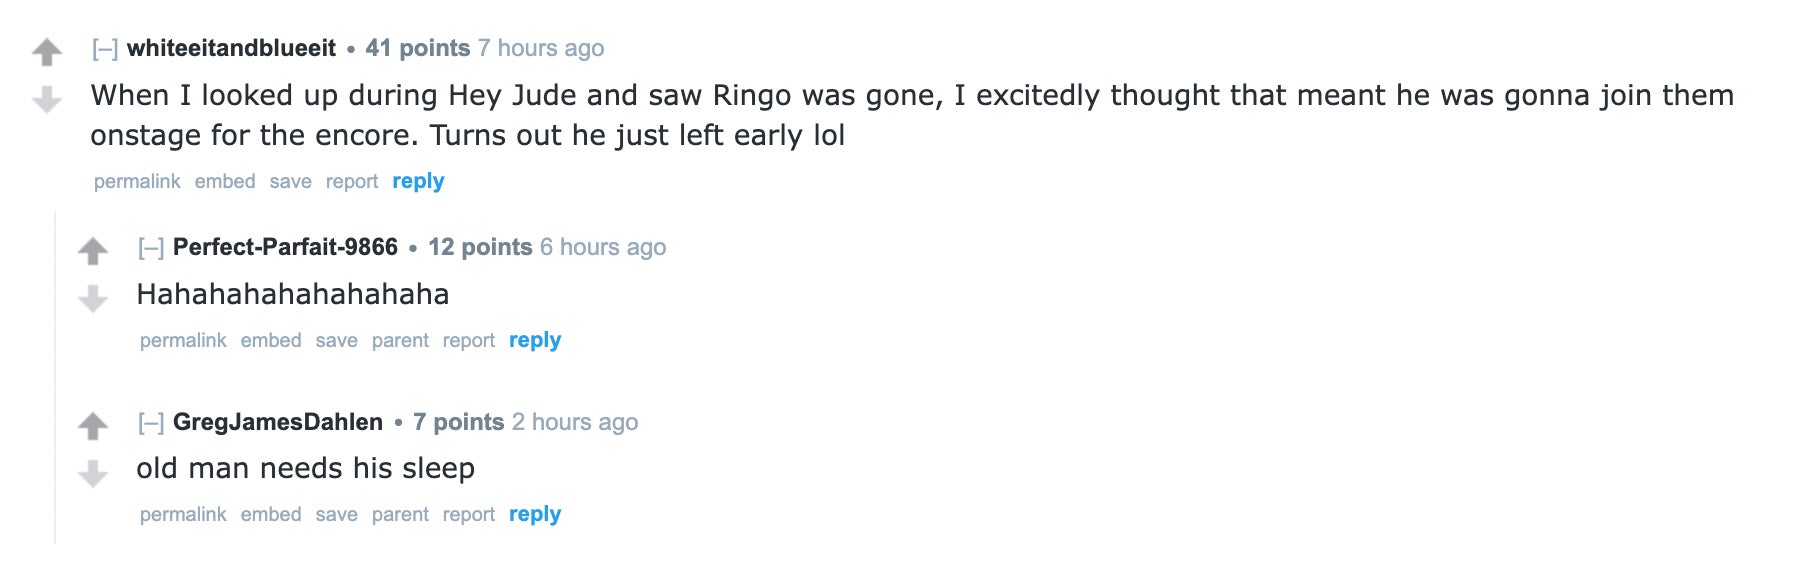Reply to GregJamesDahlen's comment
The height and width of the screenshot is (566, 1812).
point(535,514)
